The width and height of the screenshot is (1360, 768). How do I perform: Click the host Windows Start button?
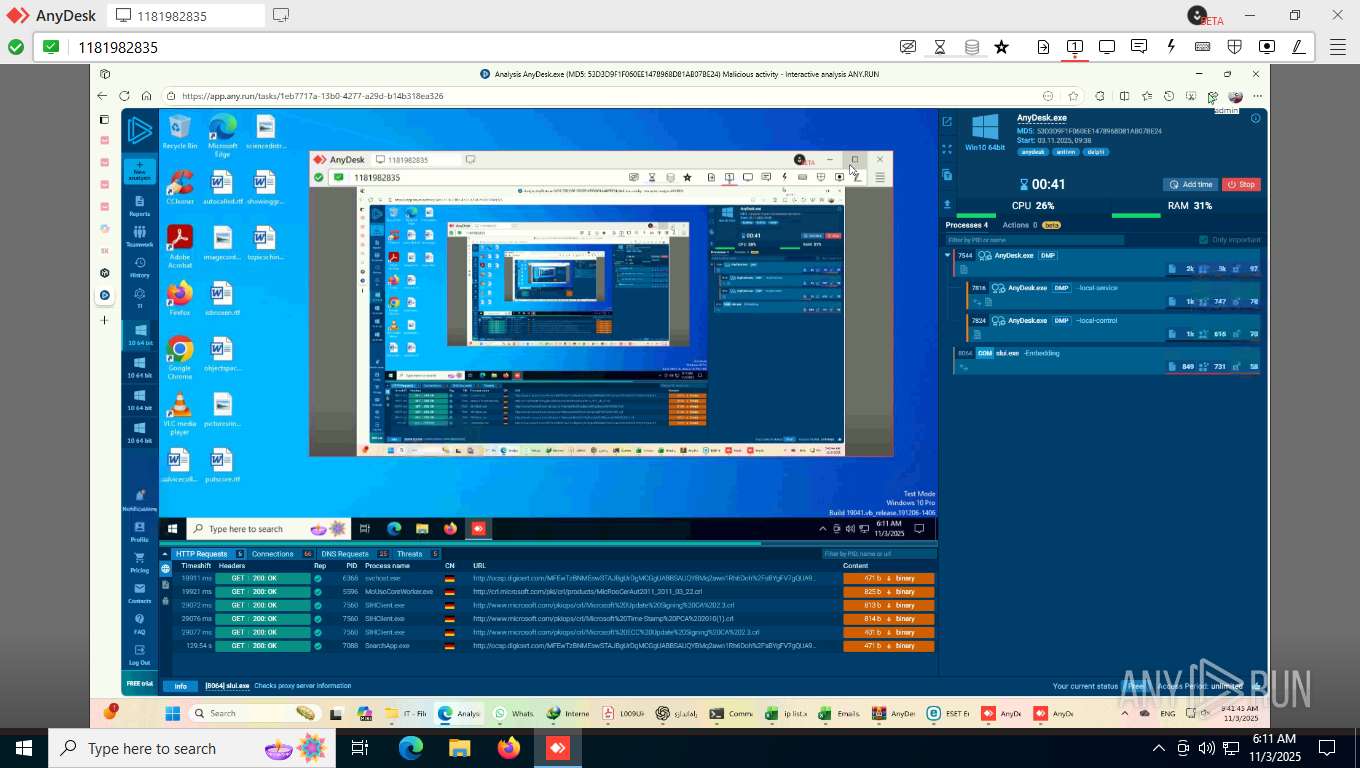23,748
